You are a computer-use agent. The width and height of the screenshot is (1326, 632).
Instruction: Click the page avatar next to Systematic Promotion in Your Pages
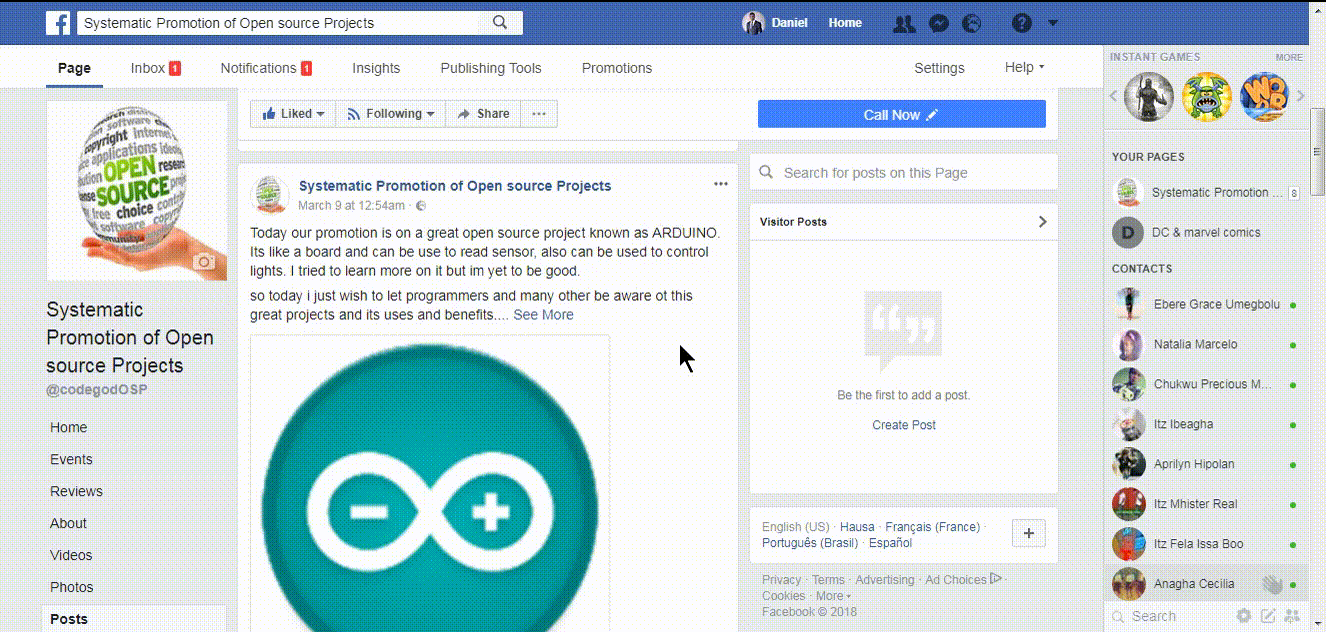point(1128,192)
